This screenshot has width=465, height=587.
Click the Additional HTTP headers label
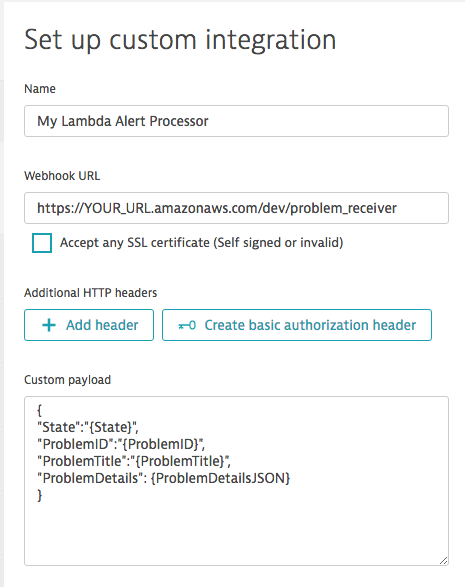(91, 293)
